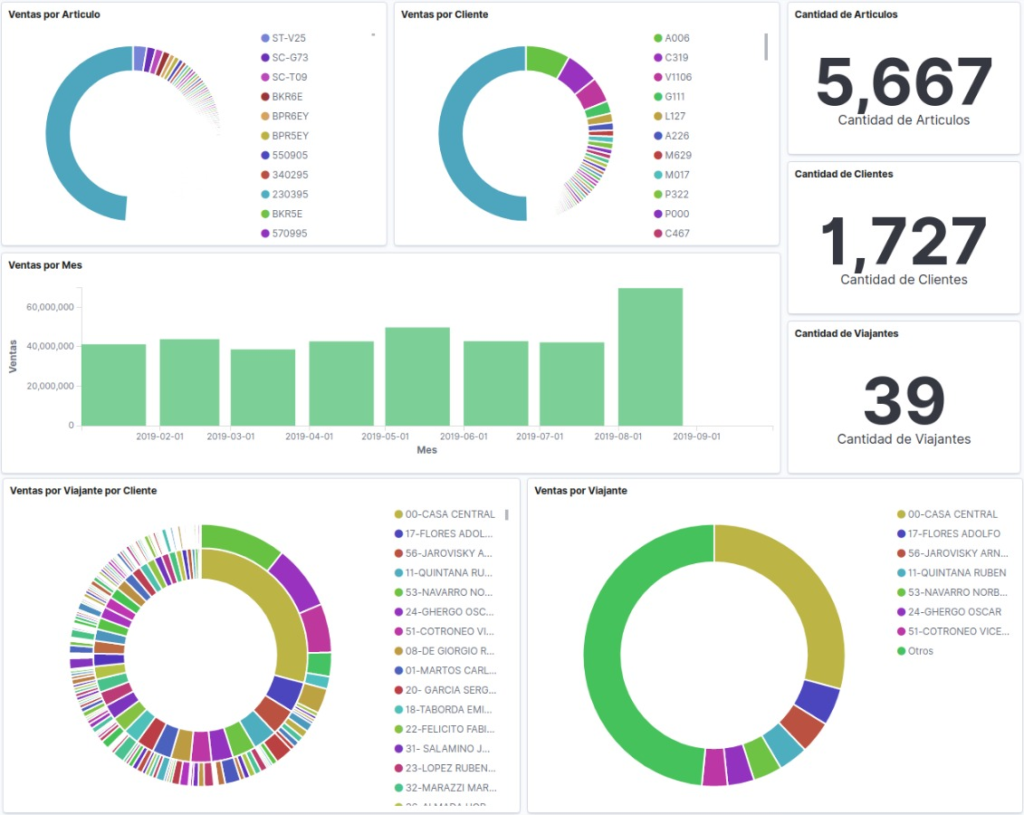The height and width of the screenshot is (815, 1024).
Task: Click the 39 Cantidad de Viajantes metric
Action: pos(904,400)
